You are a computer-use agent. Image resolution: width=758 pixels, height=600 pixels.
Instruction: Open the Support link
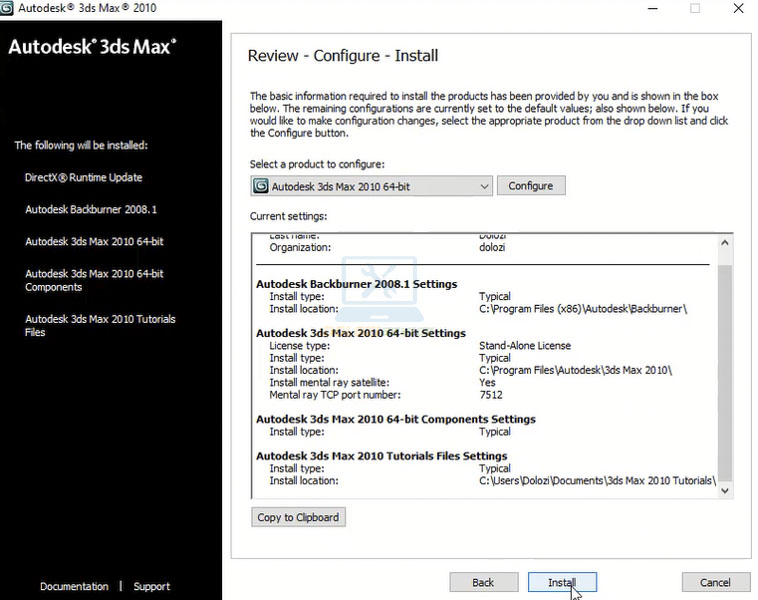(x=152, y=587)
